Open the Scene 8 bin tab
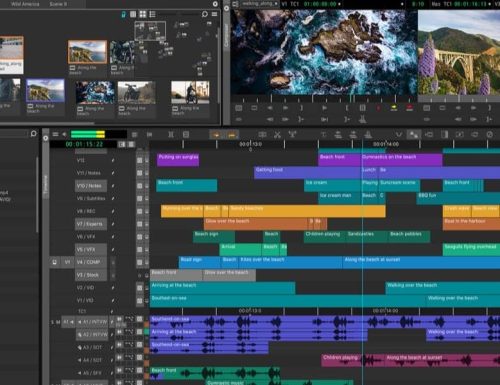500x385 pixels. coord(58,4)
